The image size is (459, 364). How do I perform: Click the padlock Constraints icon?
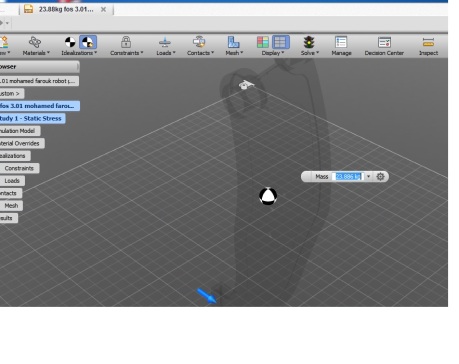(126, 42)
